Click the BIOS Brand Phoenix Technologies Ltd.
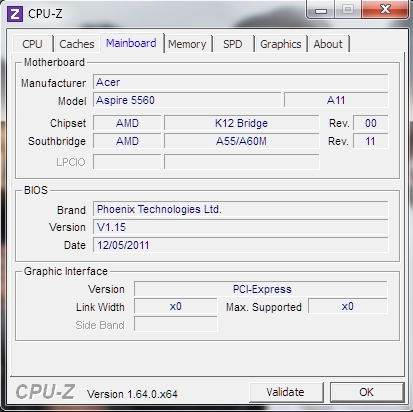This screenshot has height=412, width=413. coord(241,209)
